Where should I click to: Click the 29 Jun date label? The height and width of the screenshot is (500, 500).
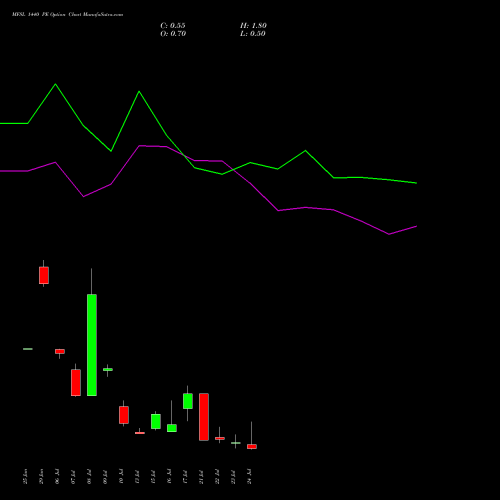point(41,476)
